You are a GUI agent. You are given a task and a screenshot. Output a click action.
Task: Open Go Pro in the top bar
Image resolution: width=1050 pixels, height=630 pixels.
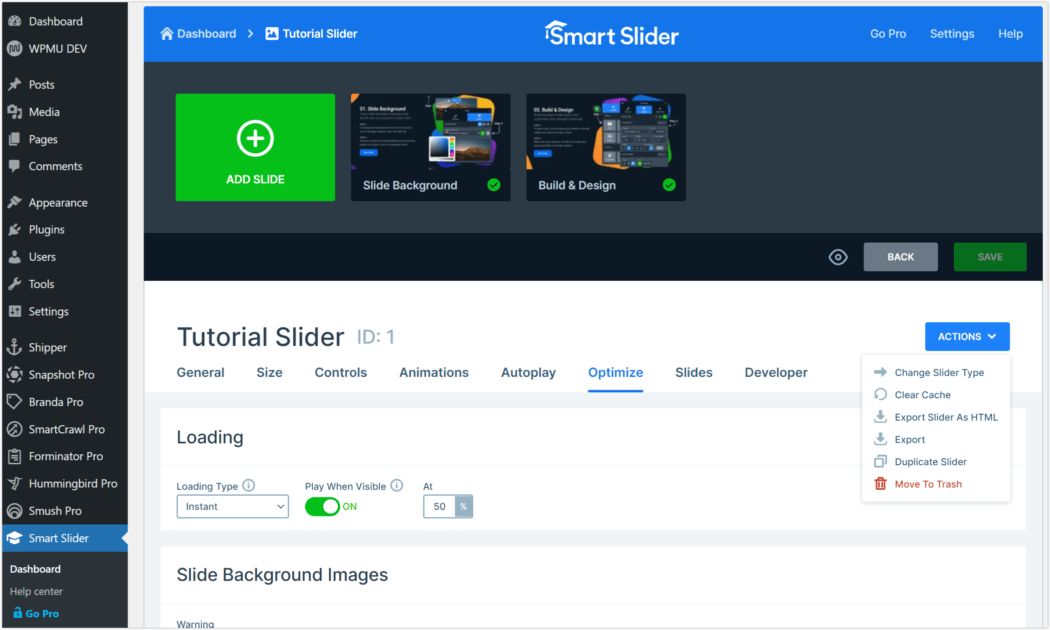(888, 33)
